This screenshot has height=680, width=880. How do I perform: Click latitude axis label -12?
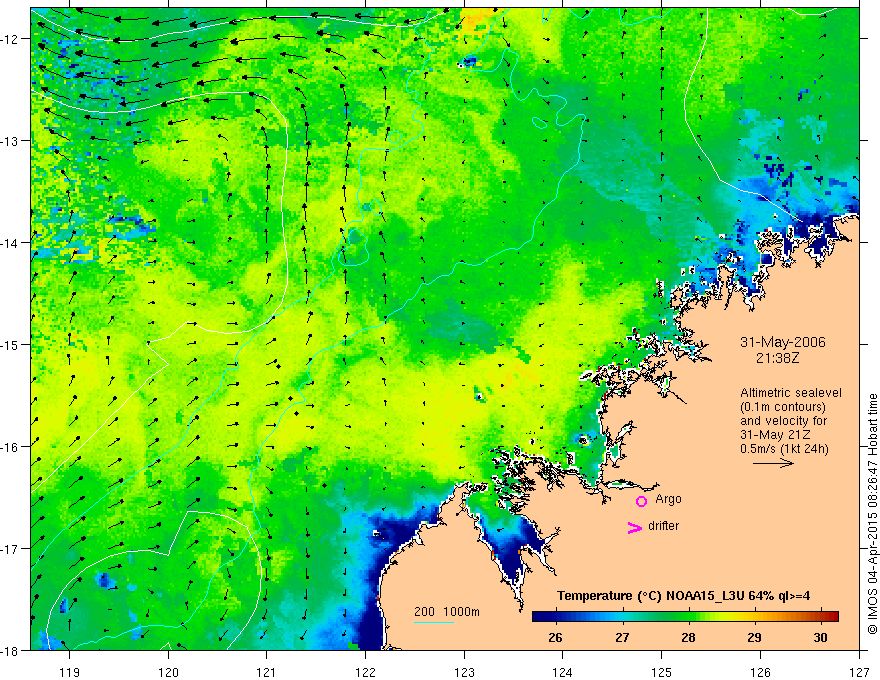(11, 39)
